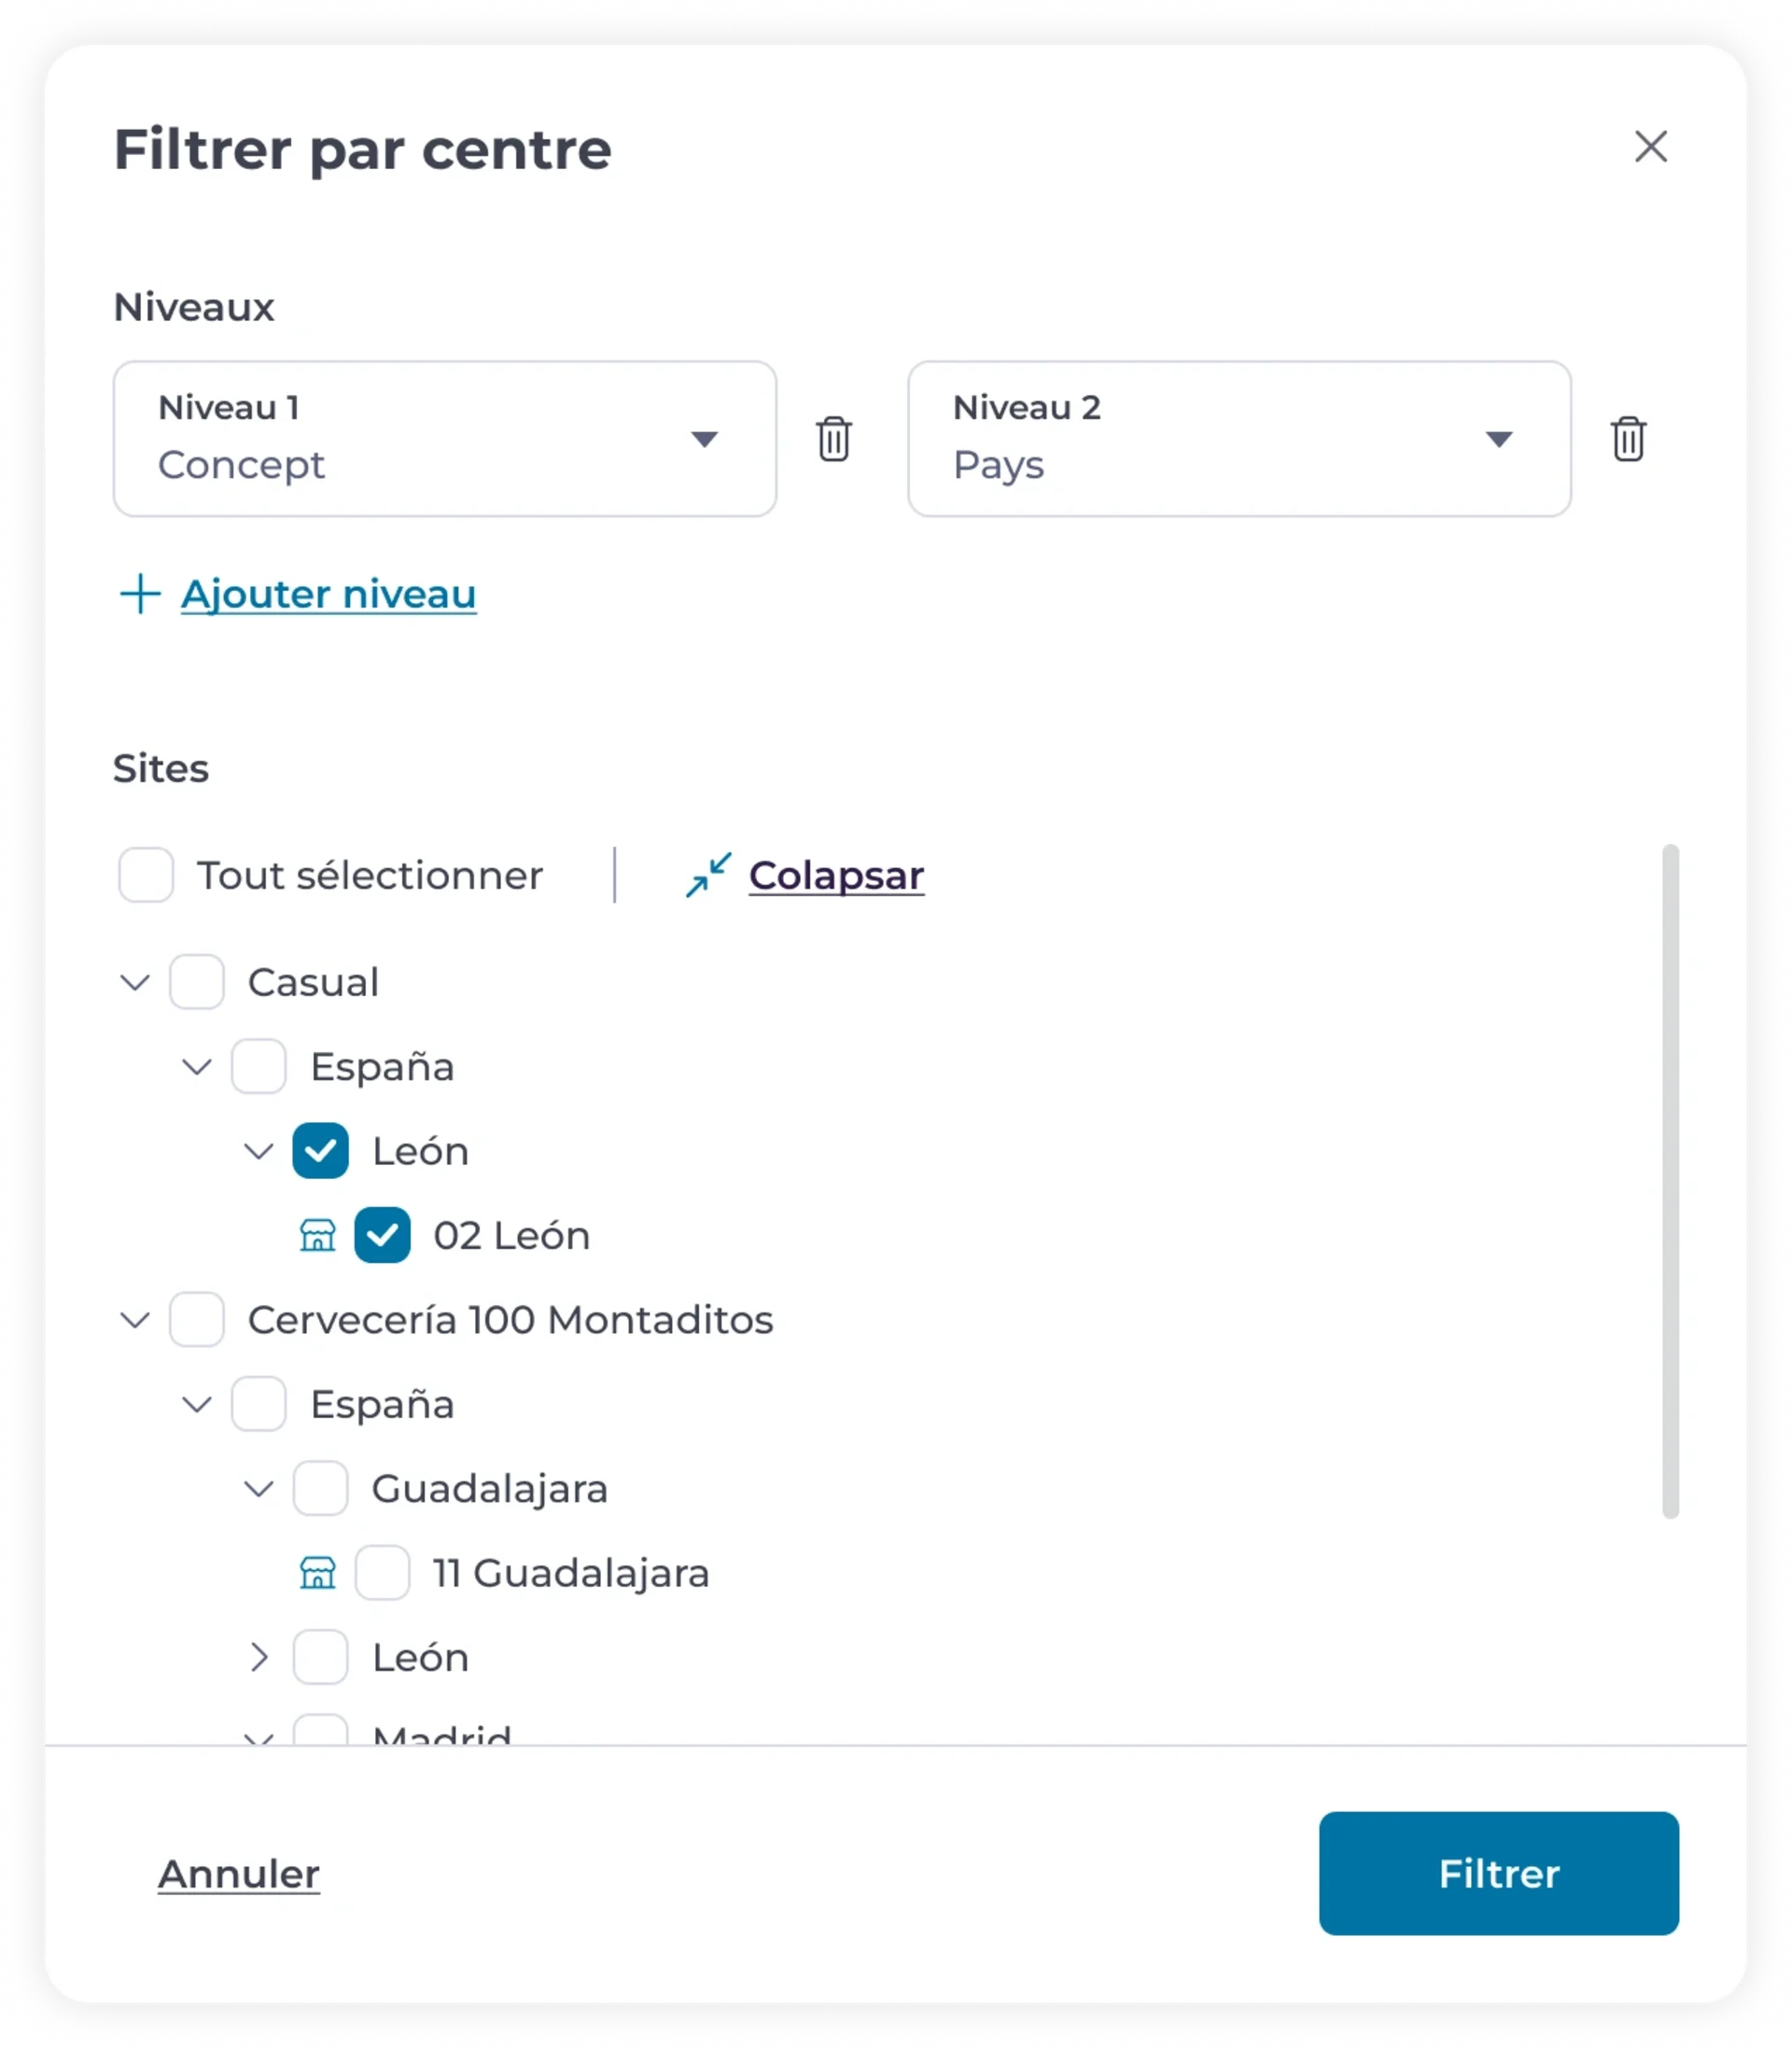Close the Filtrer par centre dialog
1792x2048 pixels.
[x=1651, y=147]
